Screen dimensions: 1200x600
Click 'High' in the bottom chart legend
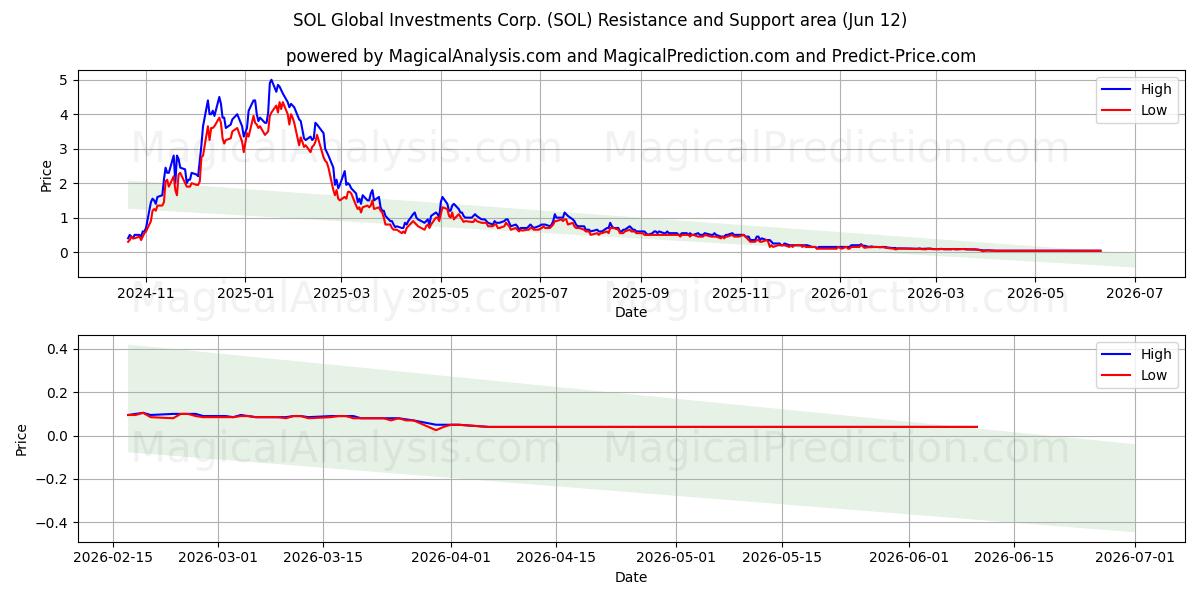(x=1156, y=354)
